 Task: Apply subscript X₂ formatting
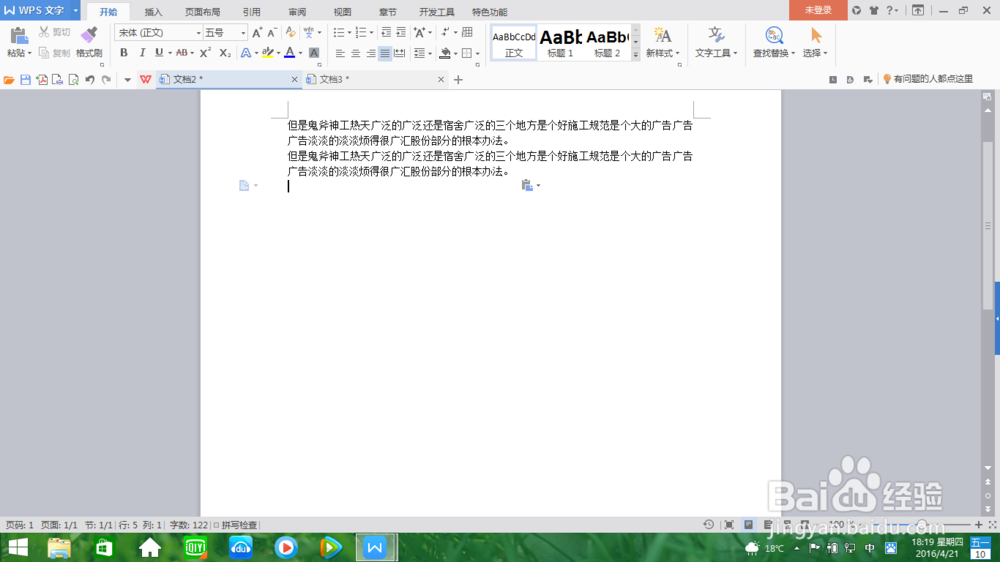(224, 53)
